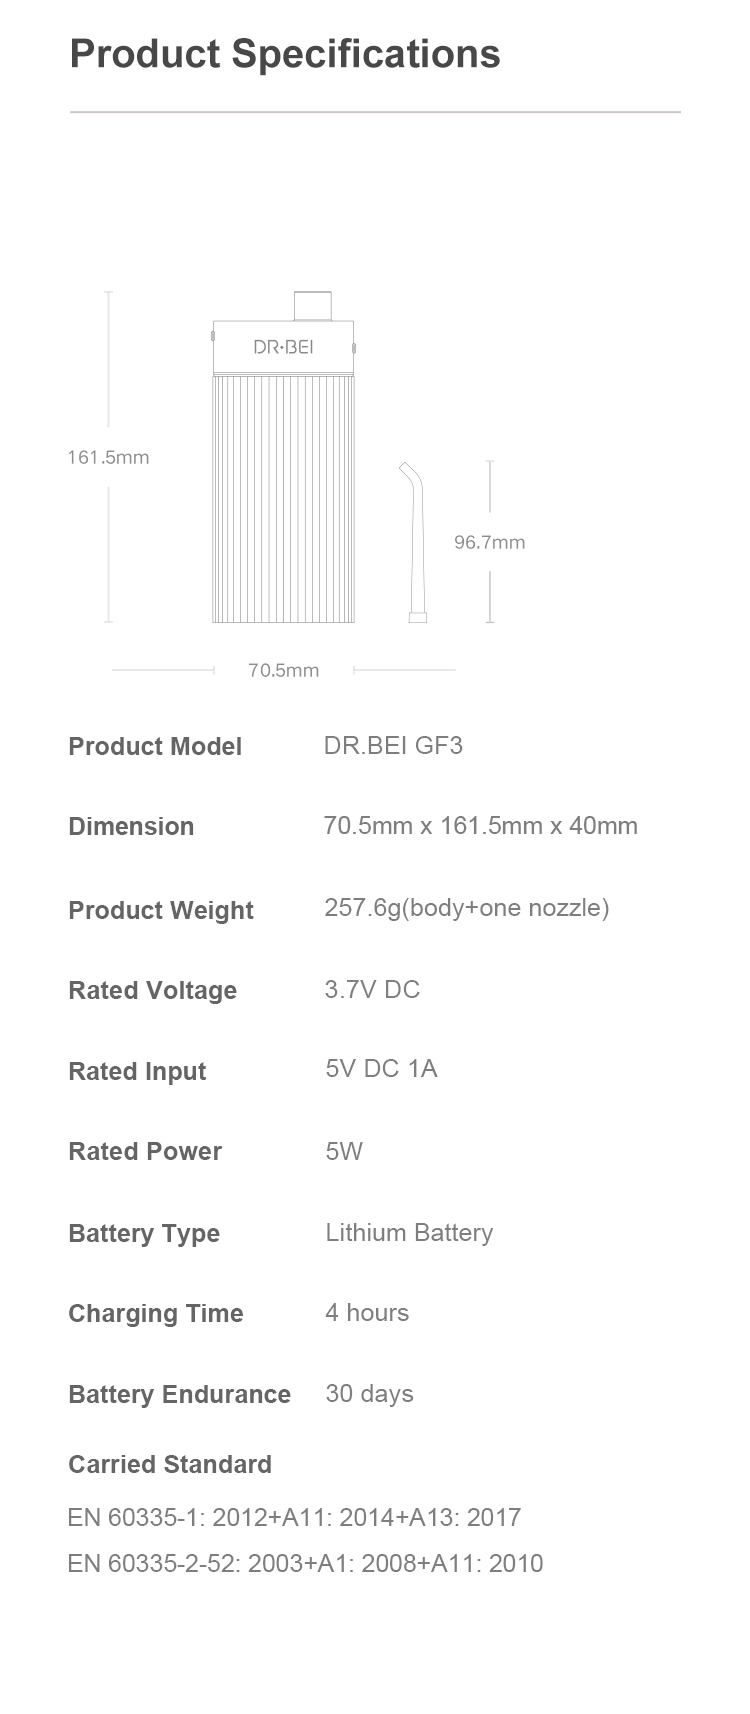The image size is (750, 1714).
Task: Click the Product Specifications heading
Action: tap(285, 54)
